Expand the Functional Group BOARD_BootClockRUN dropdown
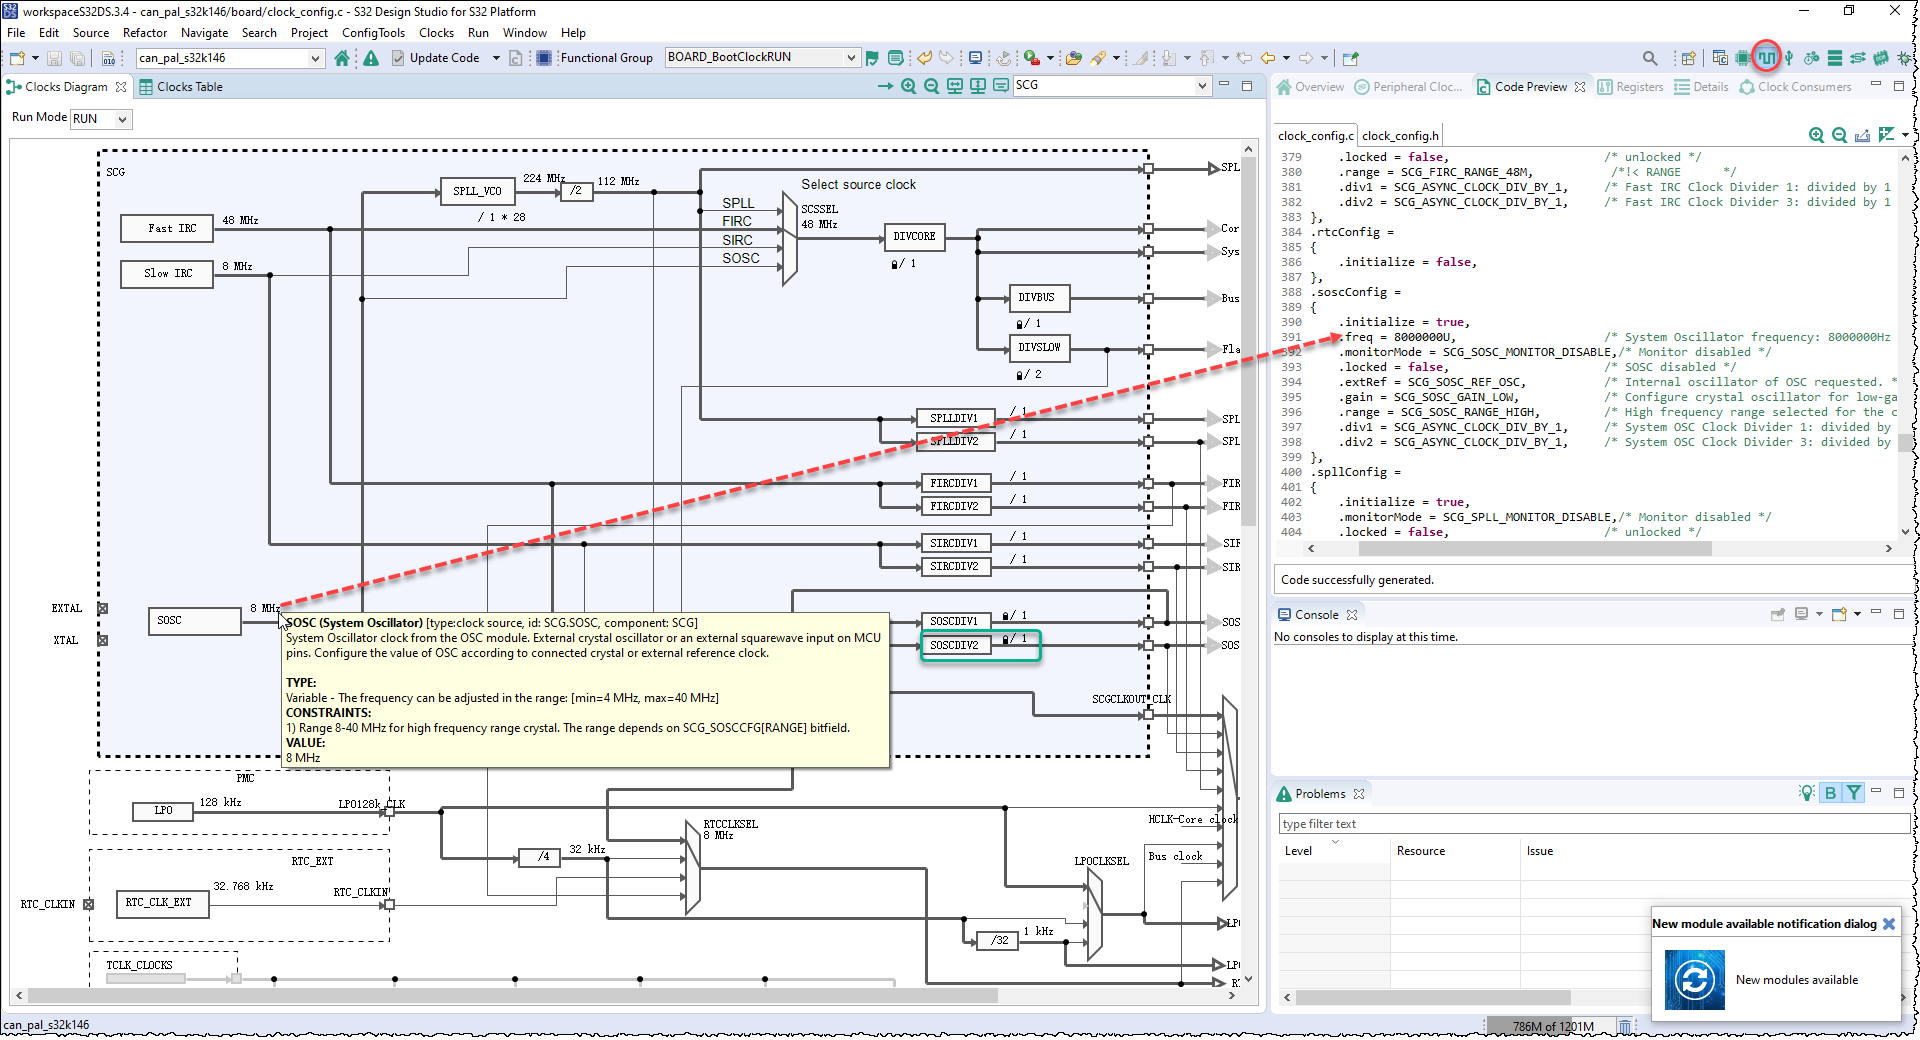 pos(850,58)
